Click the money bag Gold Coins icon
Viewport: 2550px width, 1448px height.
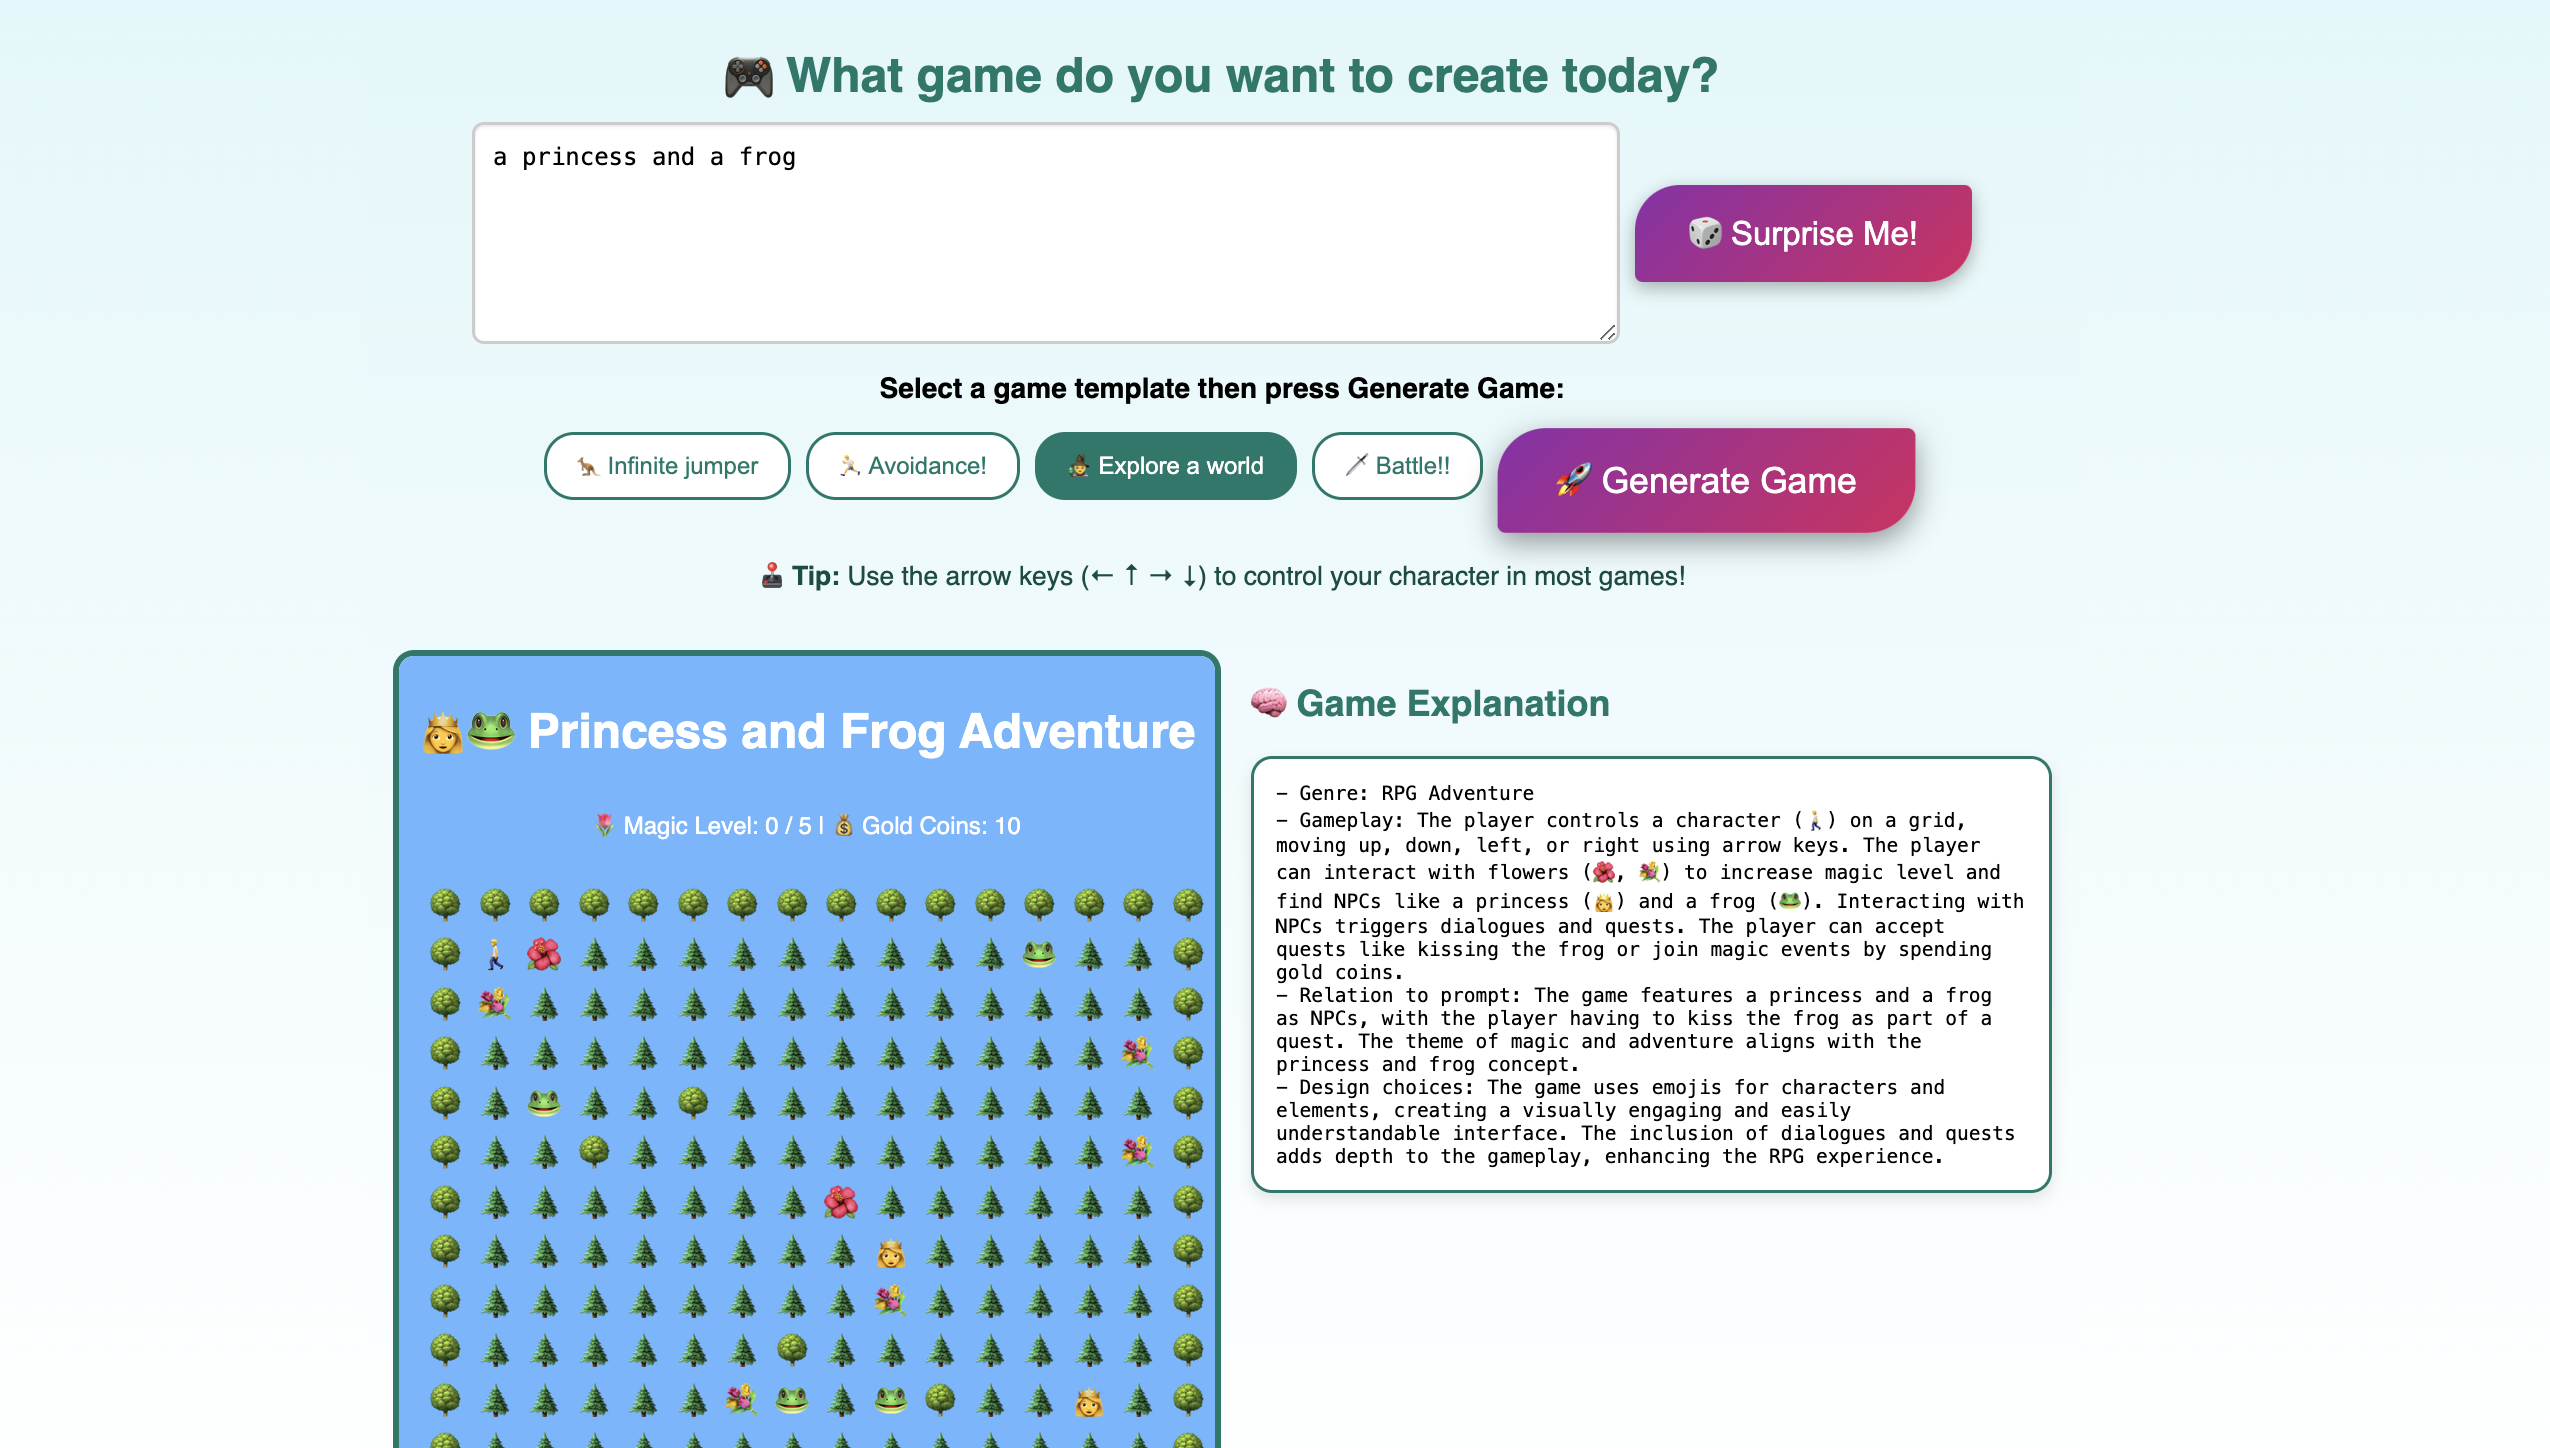click(x=844, y=826)
